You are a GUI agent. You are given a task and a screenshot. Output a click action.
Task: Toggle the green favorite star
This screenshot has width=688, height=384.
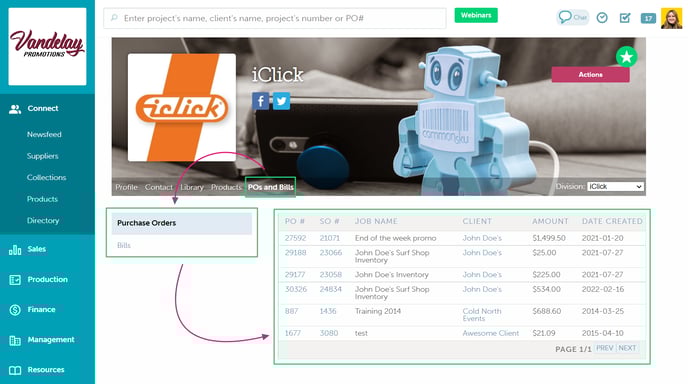pyautogui.click(x=627, y=57)
